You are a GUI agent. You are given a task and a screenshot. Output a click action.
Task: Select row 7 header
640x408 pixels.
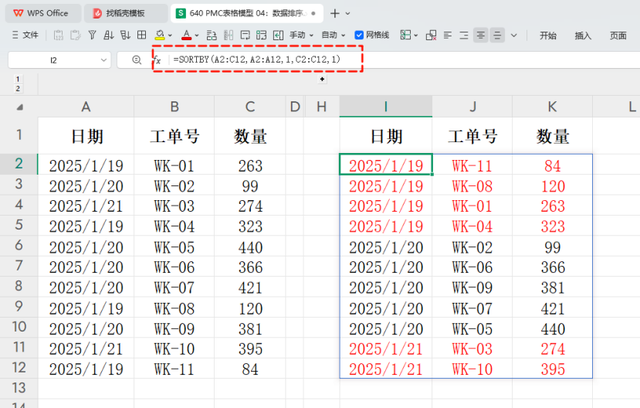pos(19,266)
